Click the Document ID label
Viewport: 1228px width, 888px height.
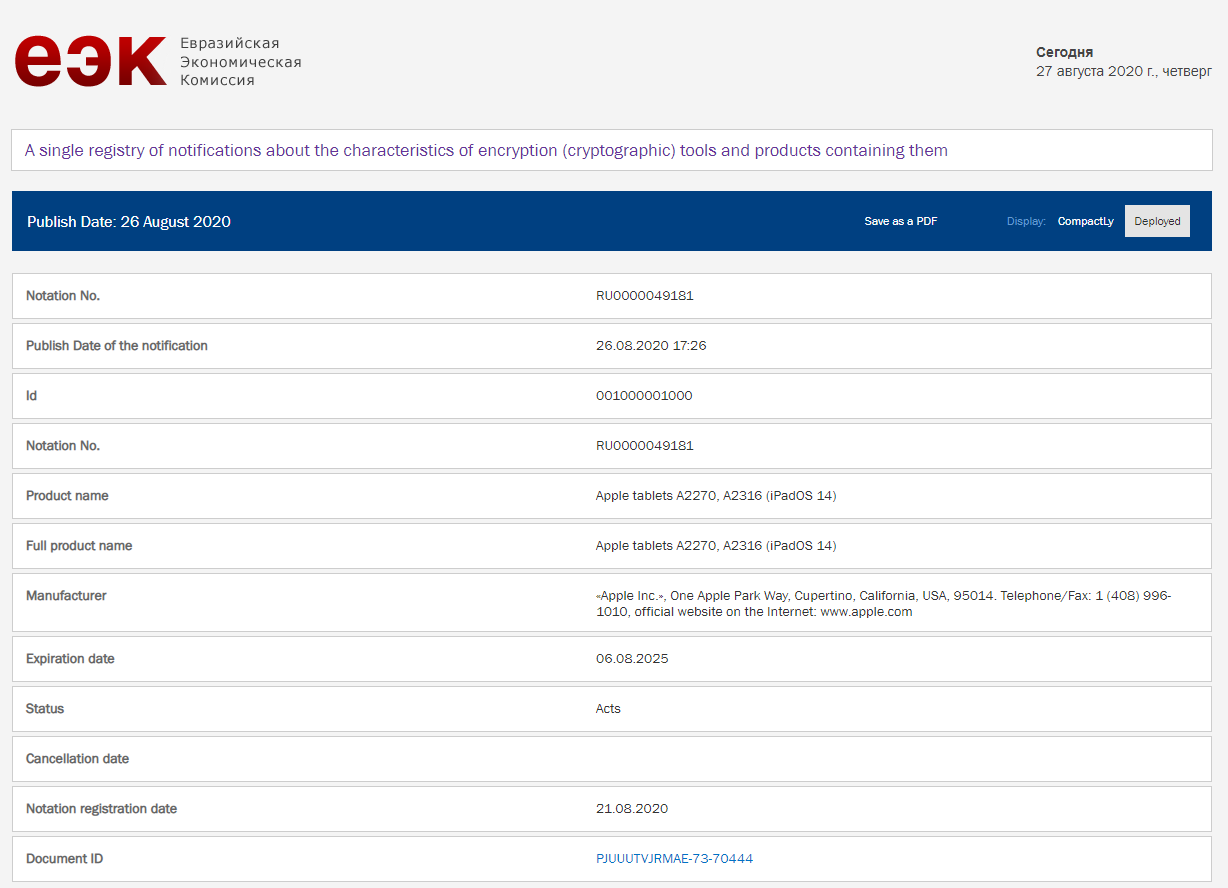click(64, 859)
